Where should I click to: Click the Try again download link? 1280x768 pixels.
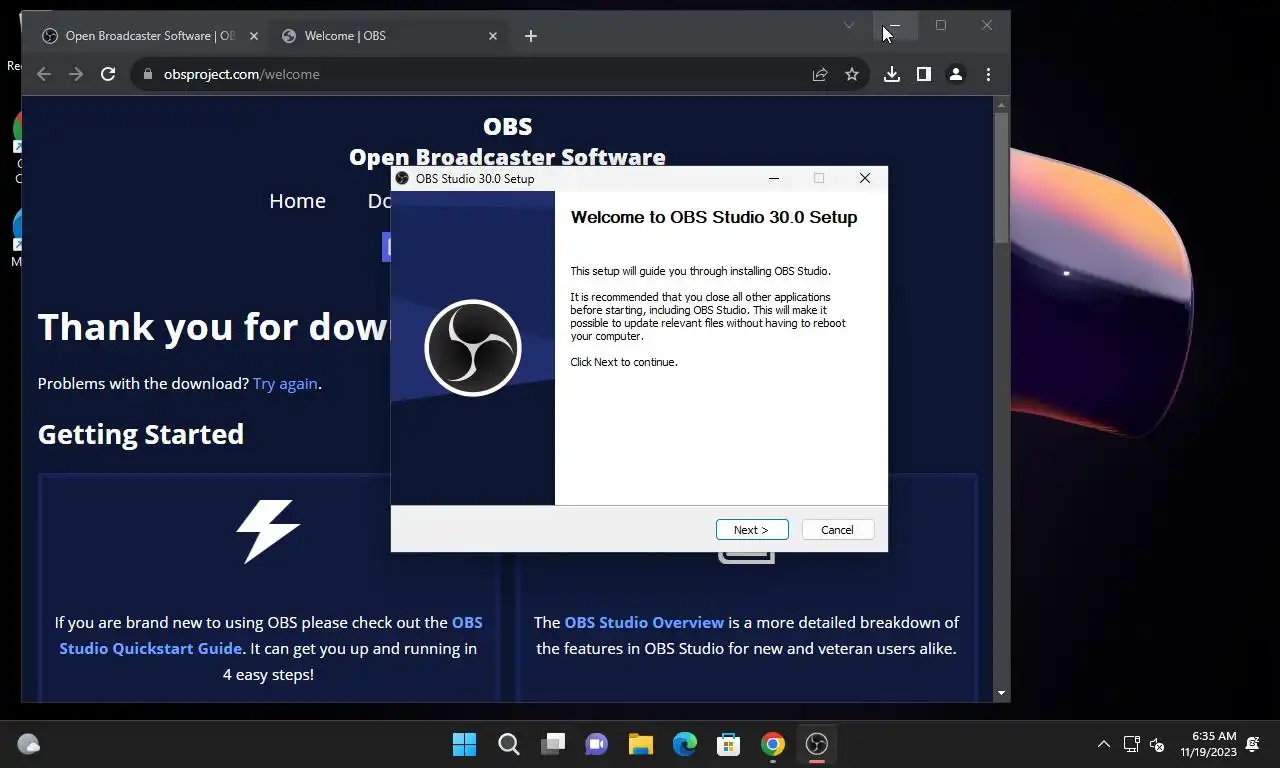pyautogui.click(x=285, y=383)
